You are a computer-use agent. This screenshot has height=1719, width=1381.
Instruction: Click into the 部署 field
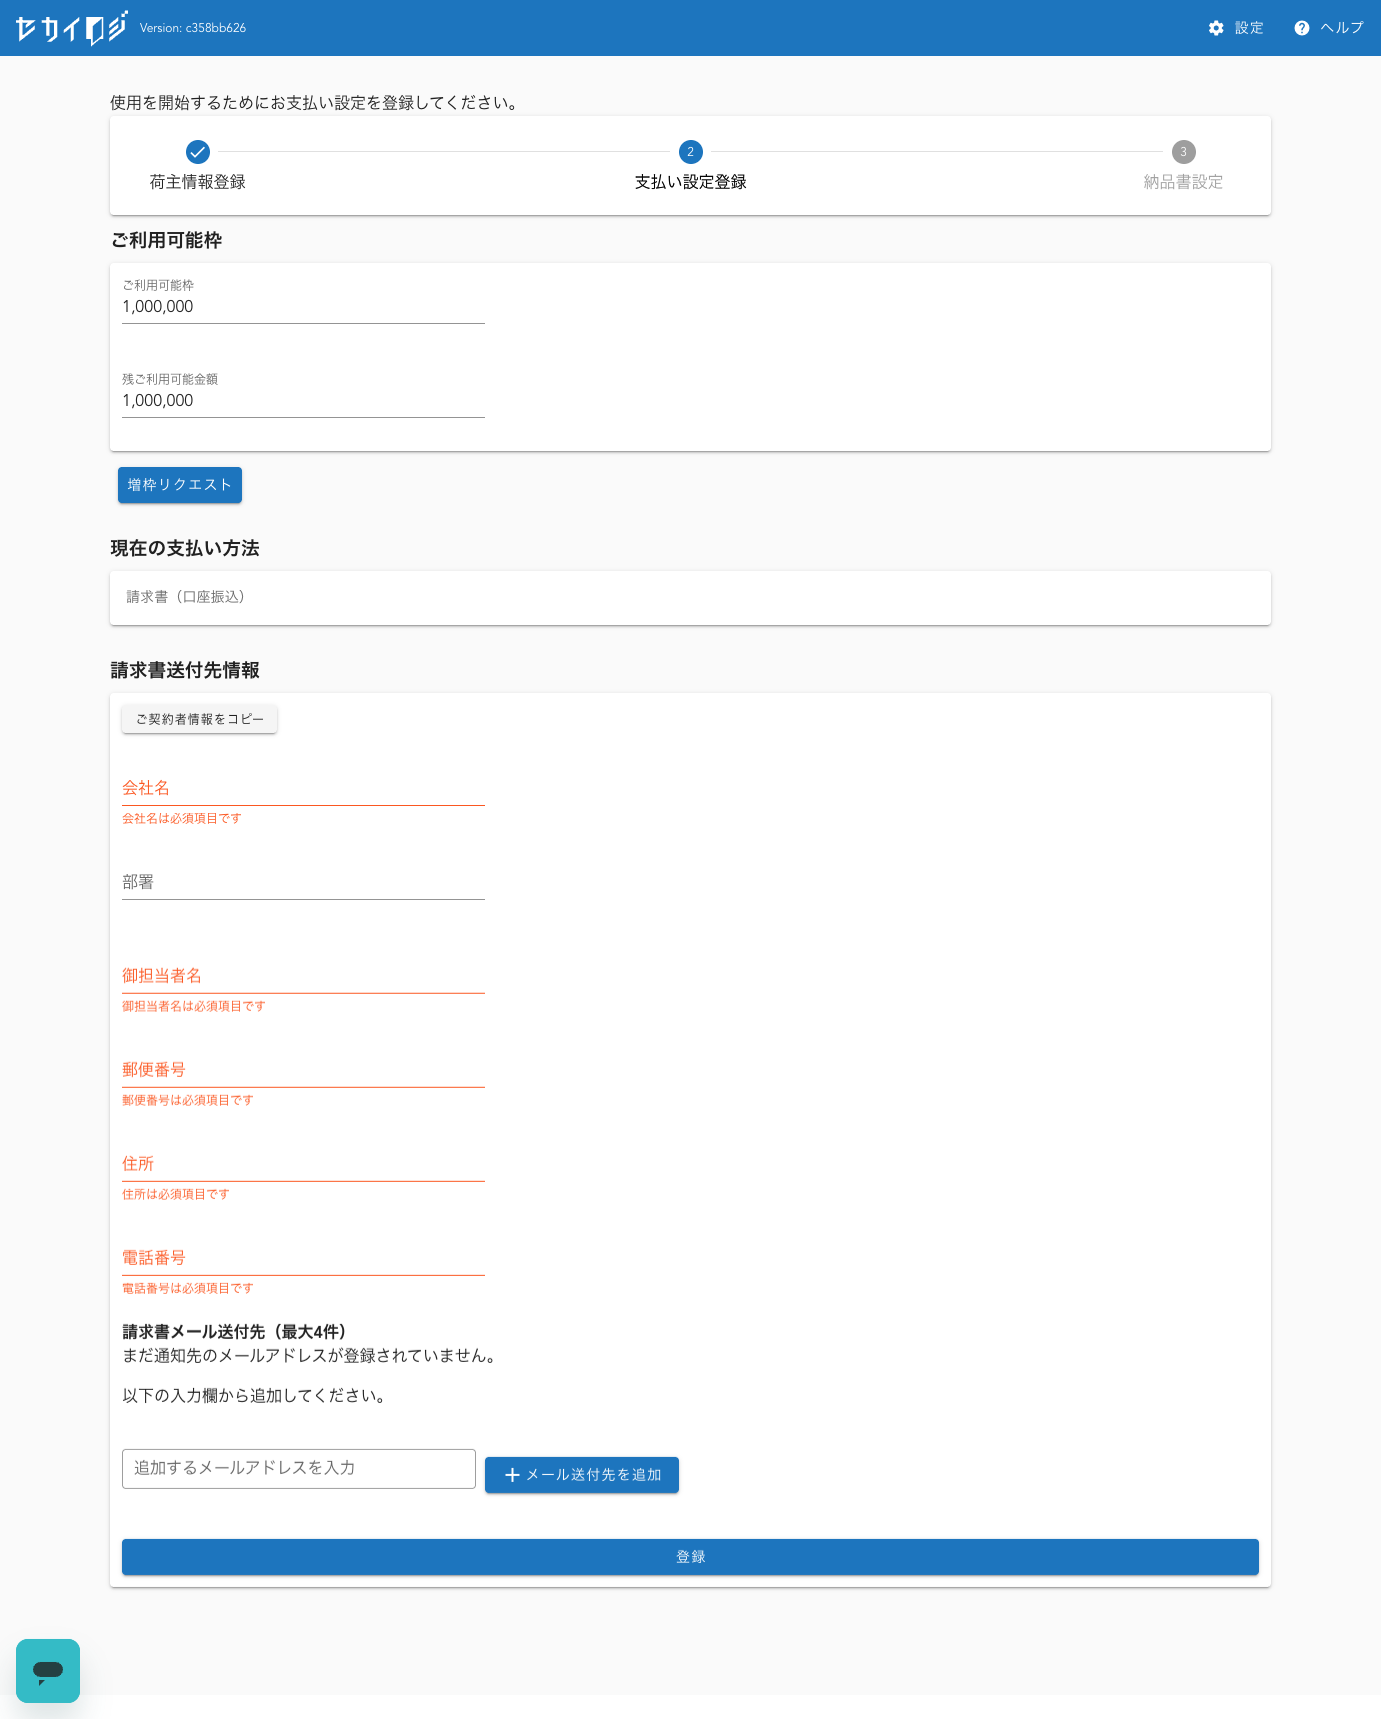click(x=303, y=883)
